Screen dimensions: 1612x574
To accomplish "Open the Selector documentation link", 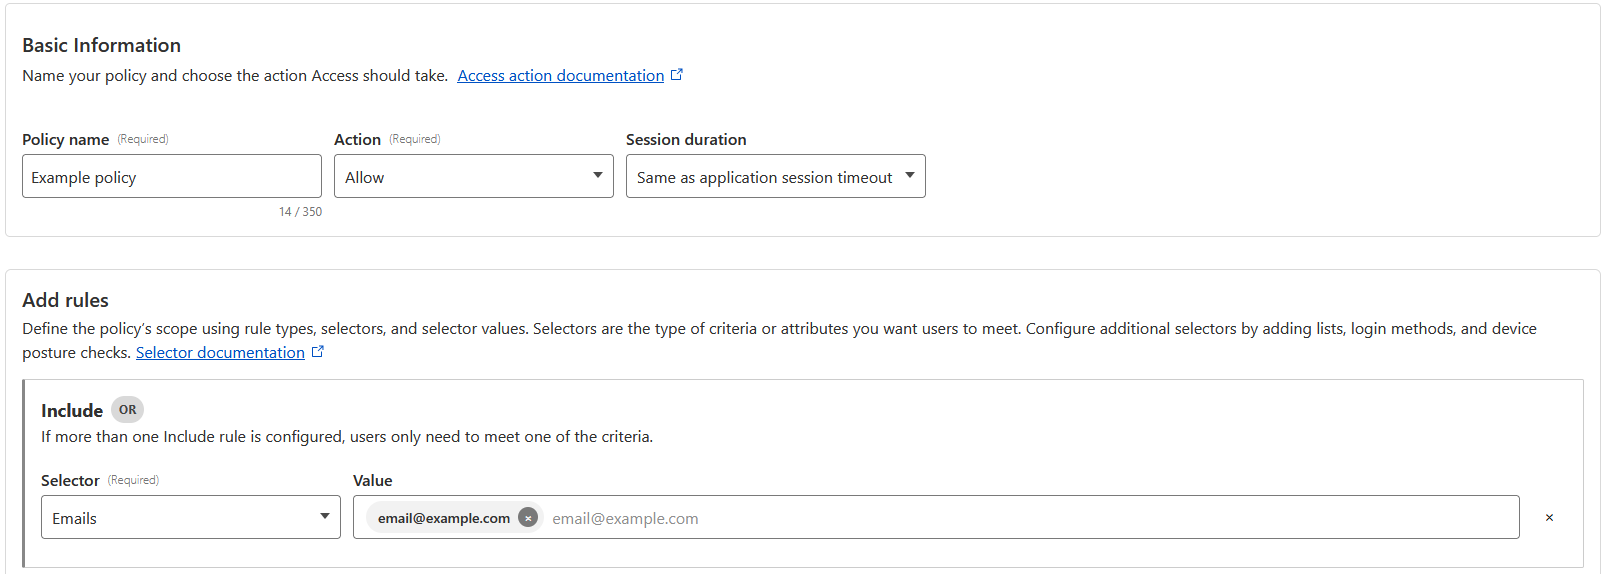I will coord(220,353).
